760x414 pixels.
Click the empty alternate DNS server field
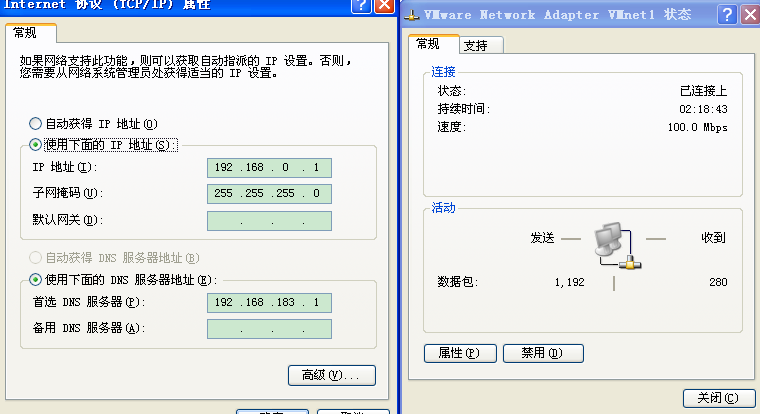point(269,329)
